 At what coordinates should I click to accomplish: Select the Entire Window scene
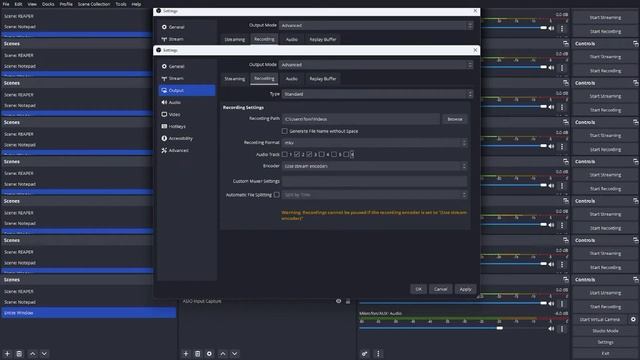(x=89, y=313)
